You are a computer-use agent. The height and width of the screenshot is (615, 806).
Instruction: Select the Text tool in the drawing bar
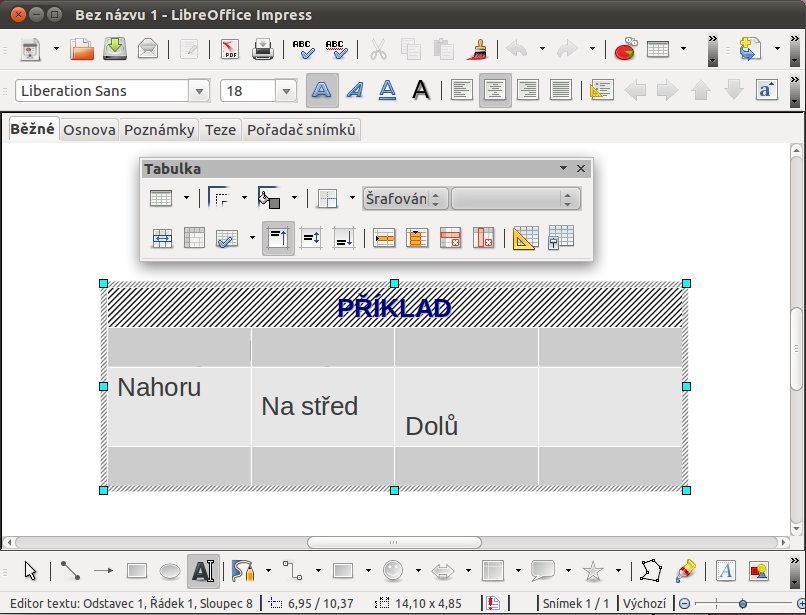pyautogui.click(x=203, y=571)
